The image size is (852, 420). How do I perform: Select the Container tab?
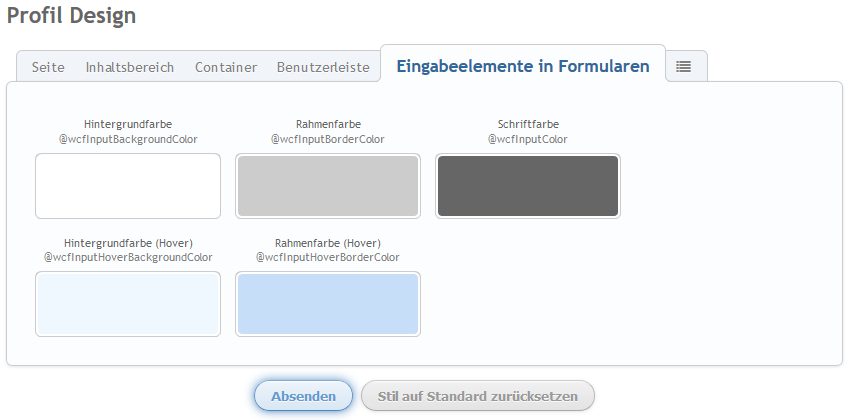coord(226,67)
